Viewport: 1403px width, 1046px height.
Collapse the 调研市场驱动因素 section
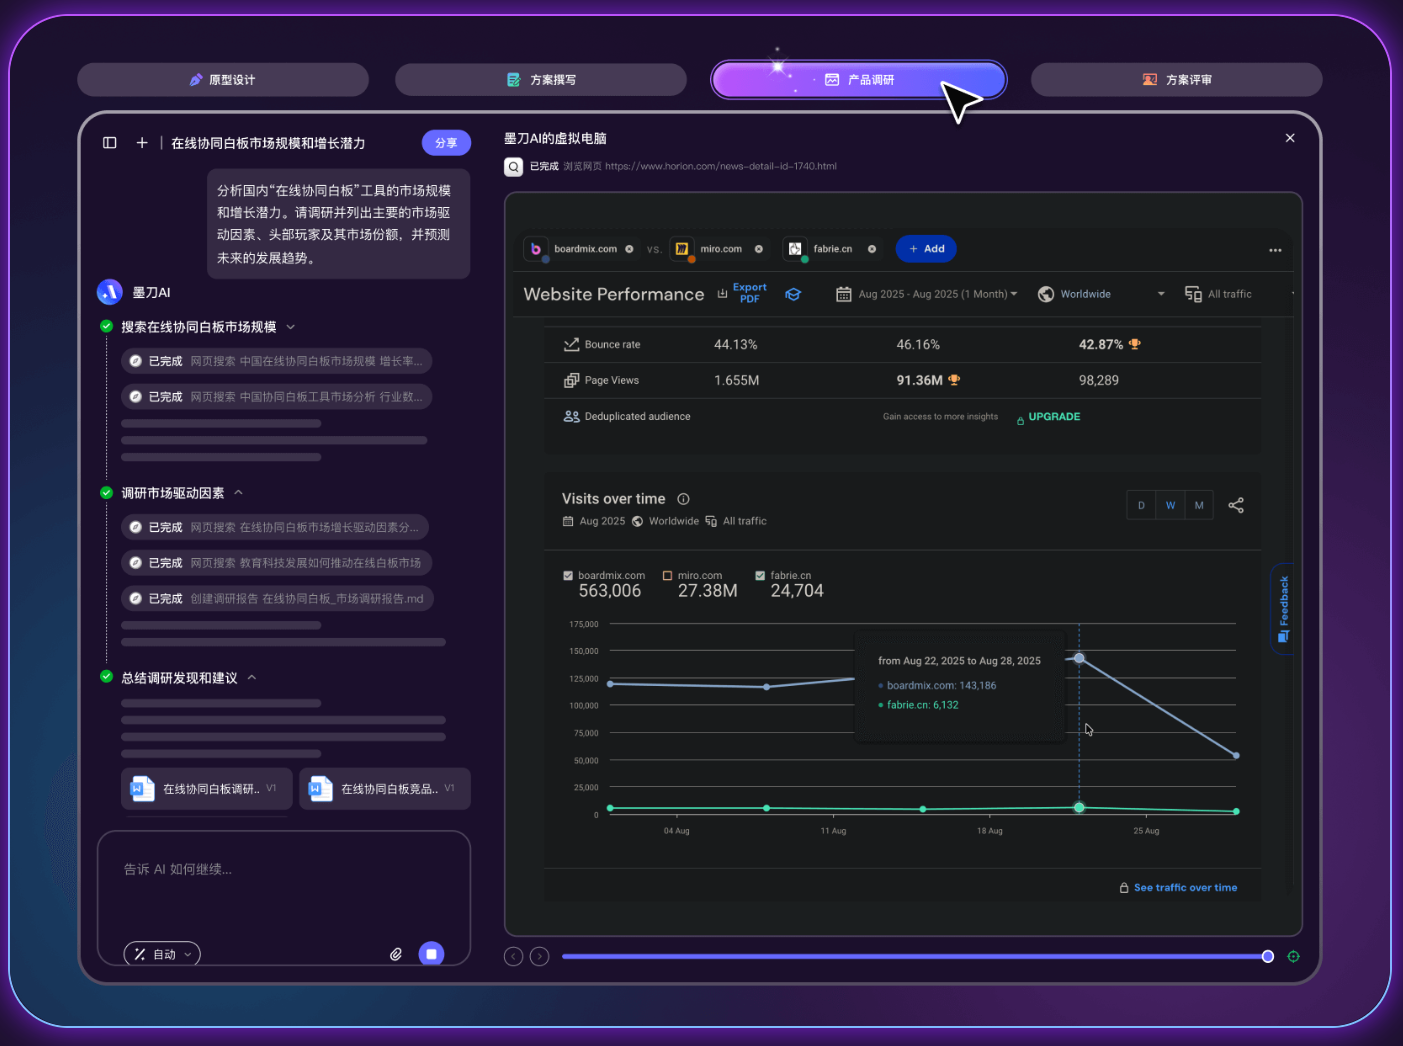point(238,493)
